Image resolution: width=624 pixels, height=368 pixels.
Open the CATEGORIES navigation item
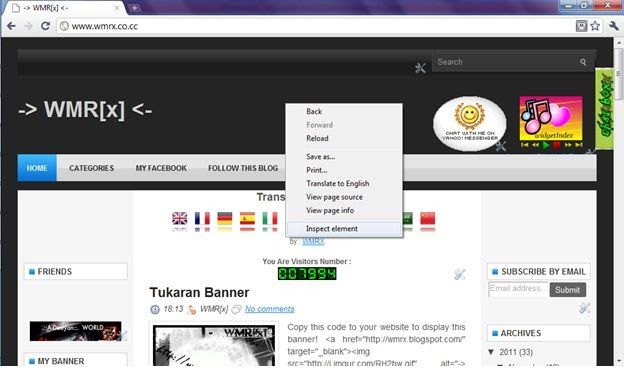pyautogui.click(x=92, y=168)
